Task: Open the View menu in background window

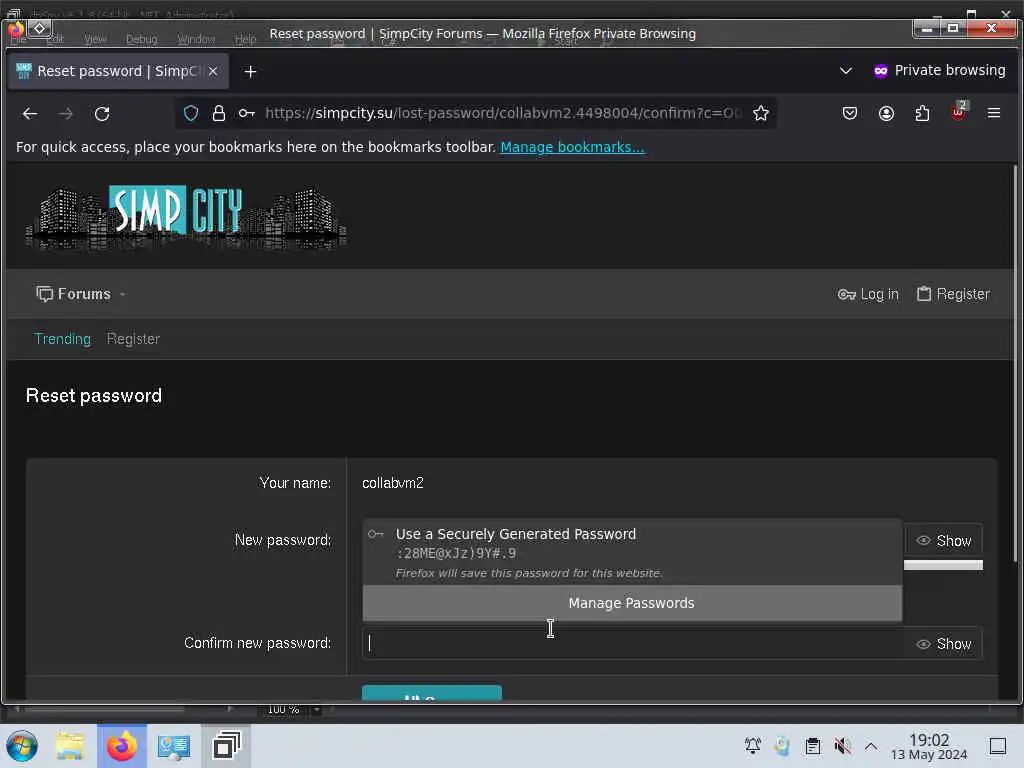Action: tap(95, 39)
